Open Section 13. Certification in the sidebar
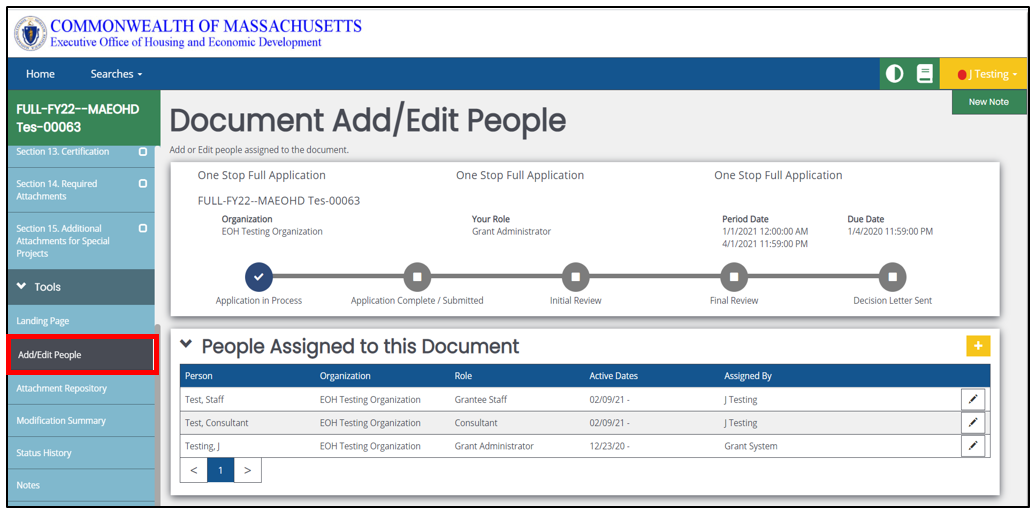The height and width of the screenshot is (514, 1035). (63, 152)
